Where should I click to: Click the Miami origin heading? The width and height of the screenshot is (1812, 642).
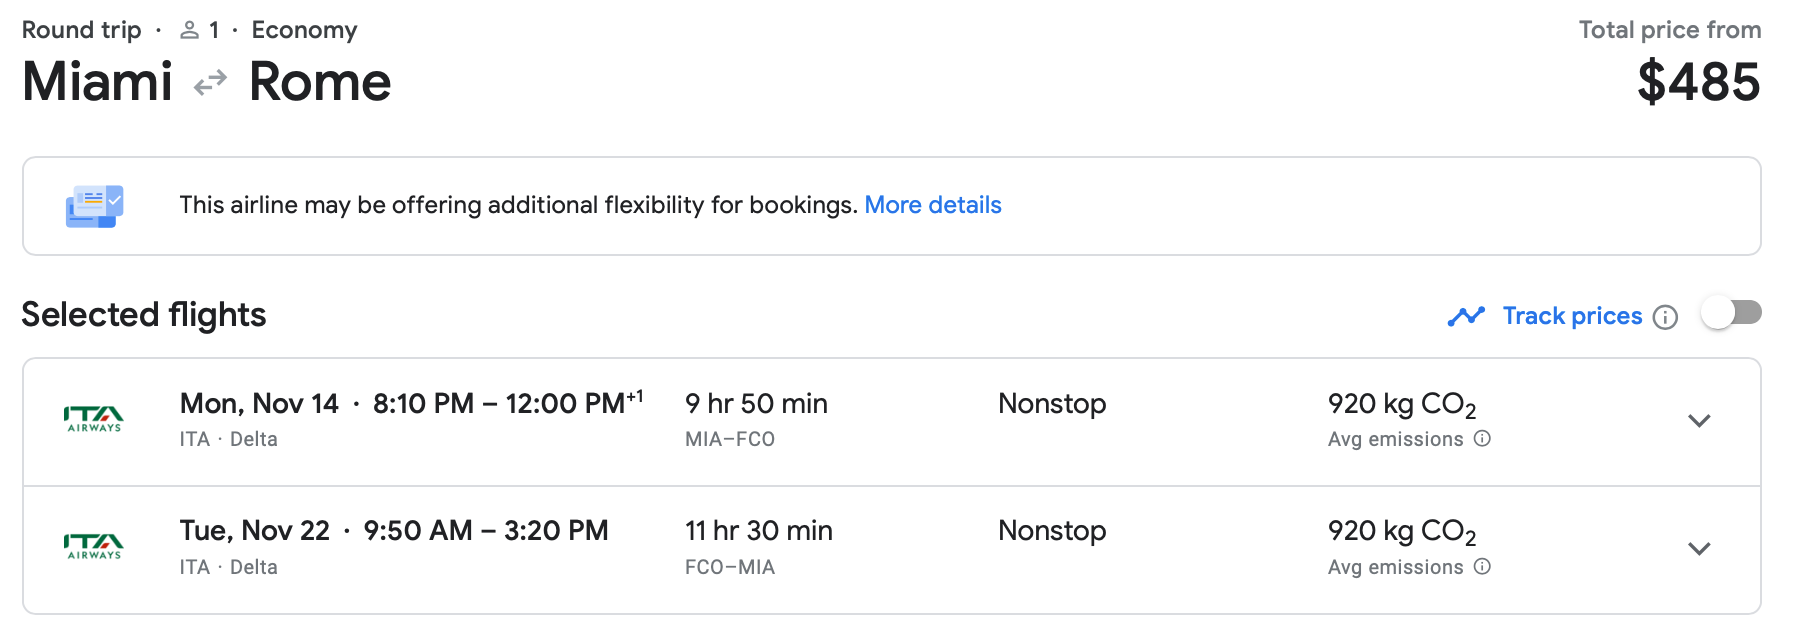pos(98,82)
